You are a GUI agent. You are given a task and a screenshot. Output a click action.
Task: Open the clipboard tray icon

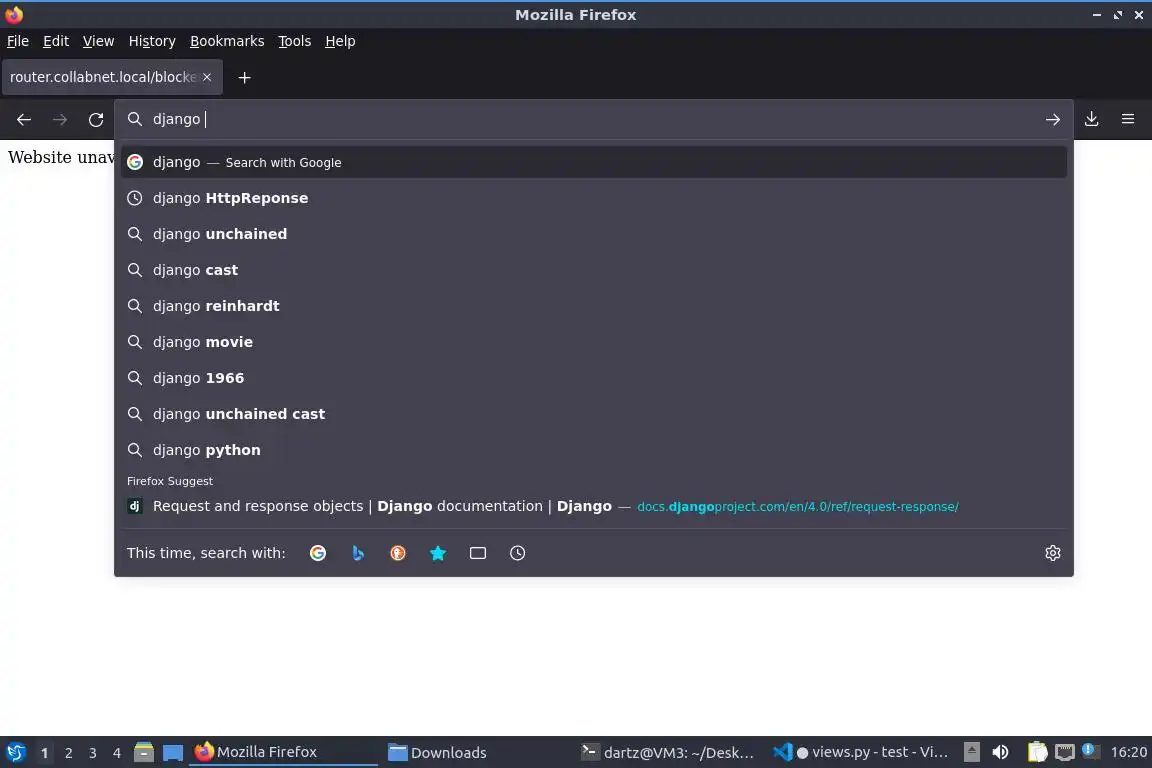(x=1037, y=752)
